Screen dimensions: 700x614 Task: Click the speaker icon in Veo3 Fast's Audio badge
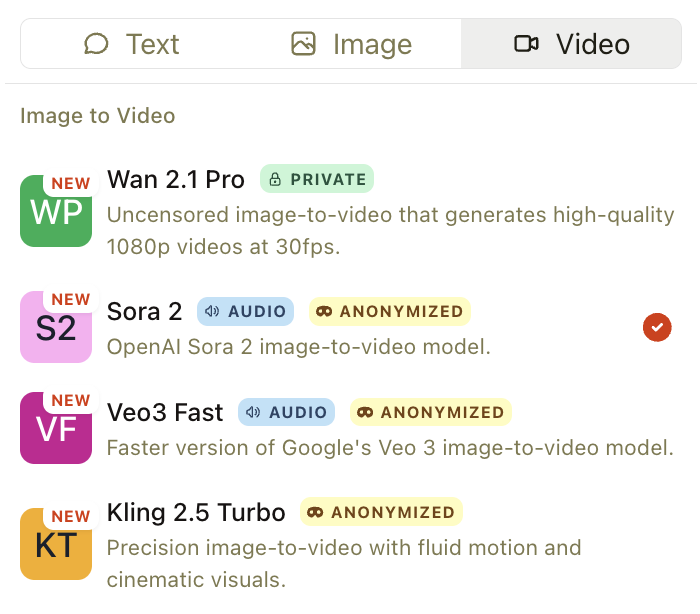[x=252, y=412]
